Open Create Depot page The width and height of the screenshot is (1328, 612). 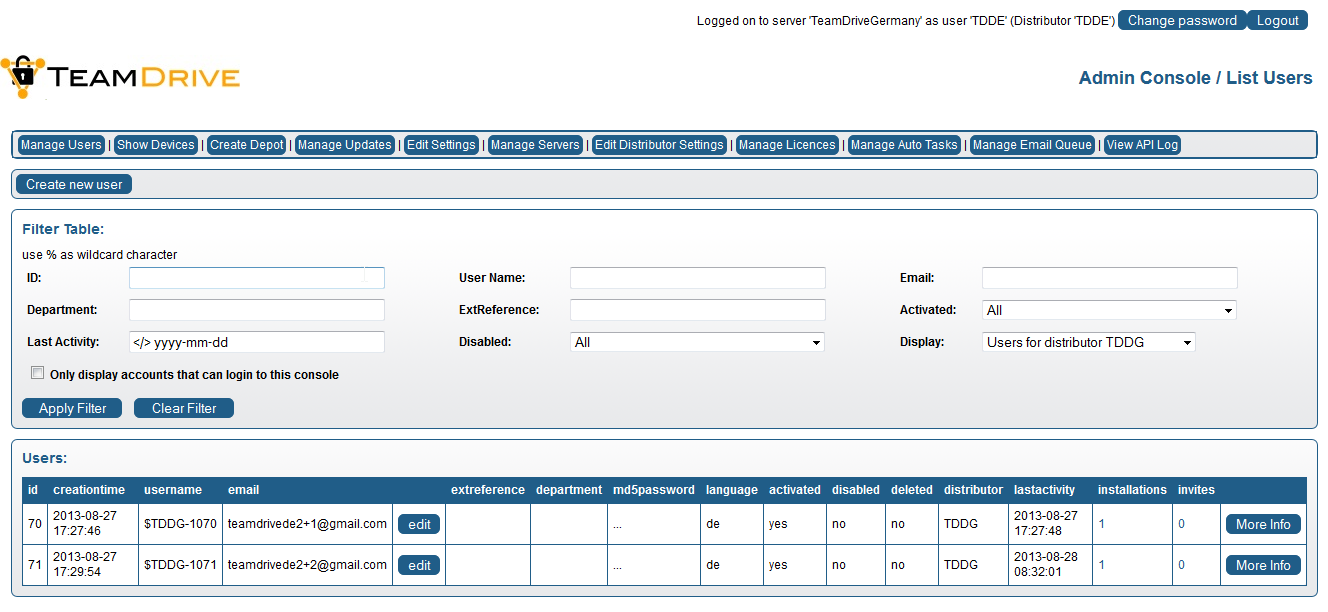247,145
